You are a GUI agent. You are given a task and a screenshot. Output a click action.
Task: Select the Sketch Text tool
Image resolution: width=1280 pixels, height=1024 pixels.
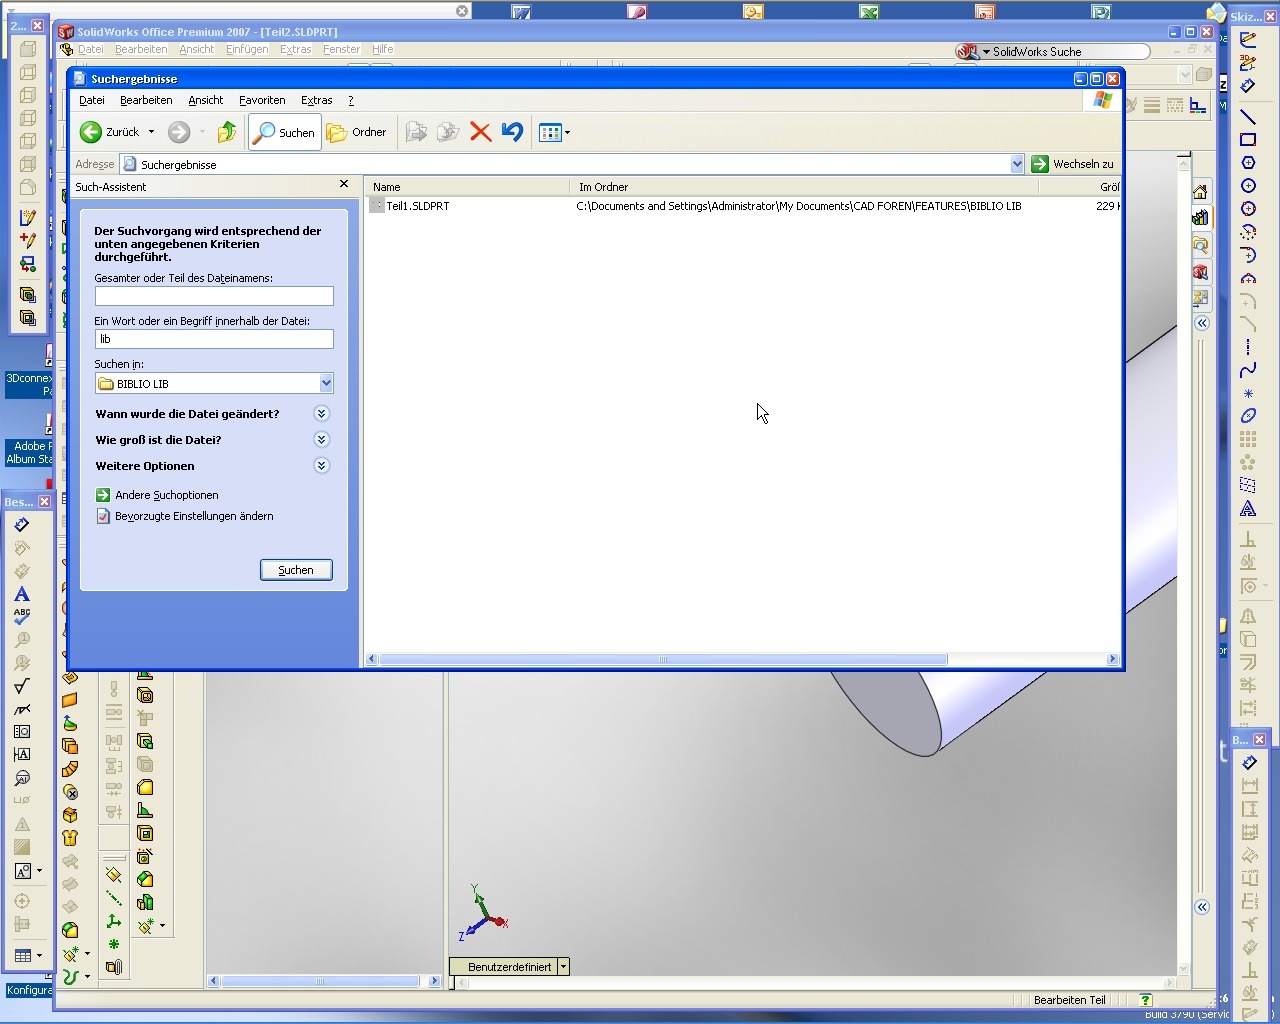point(1248,509)
